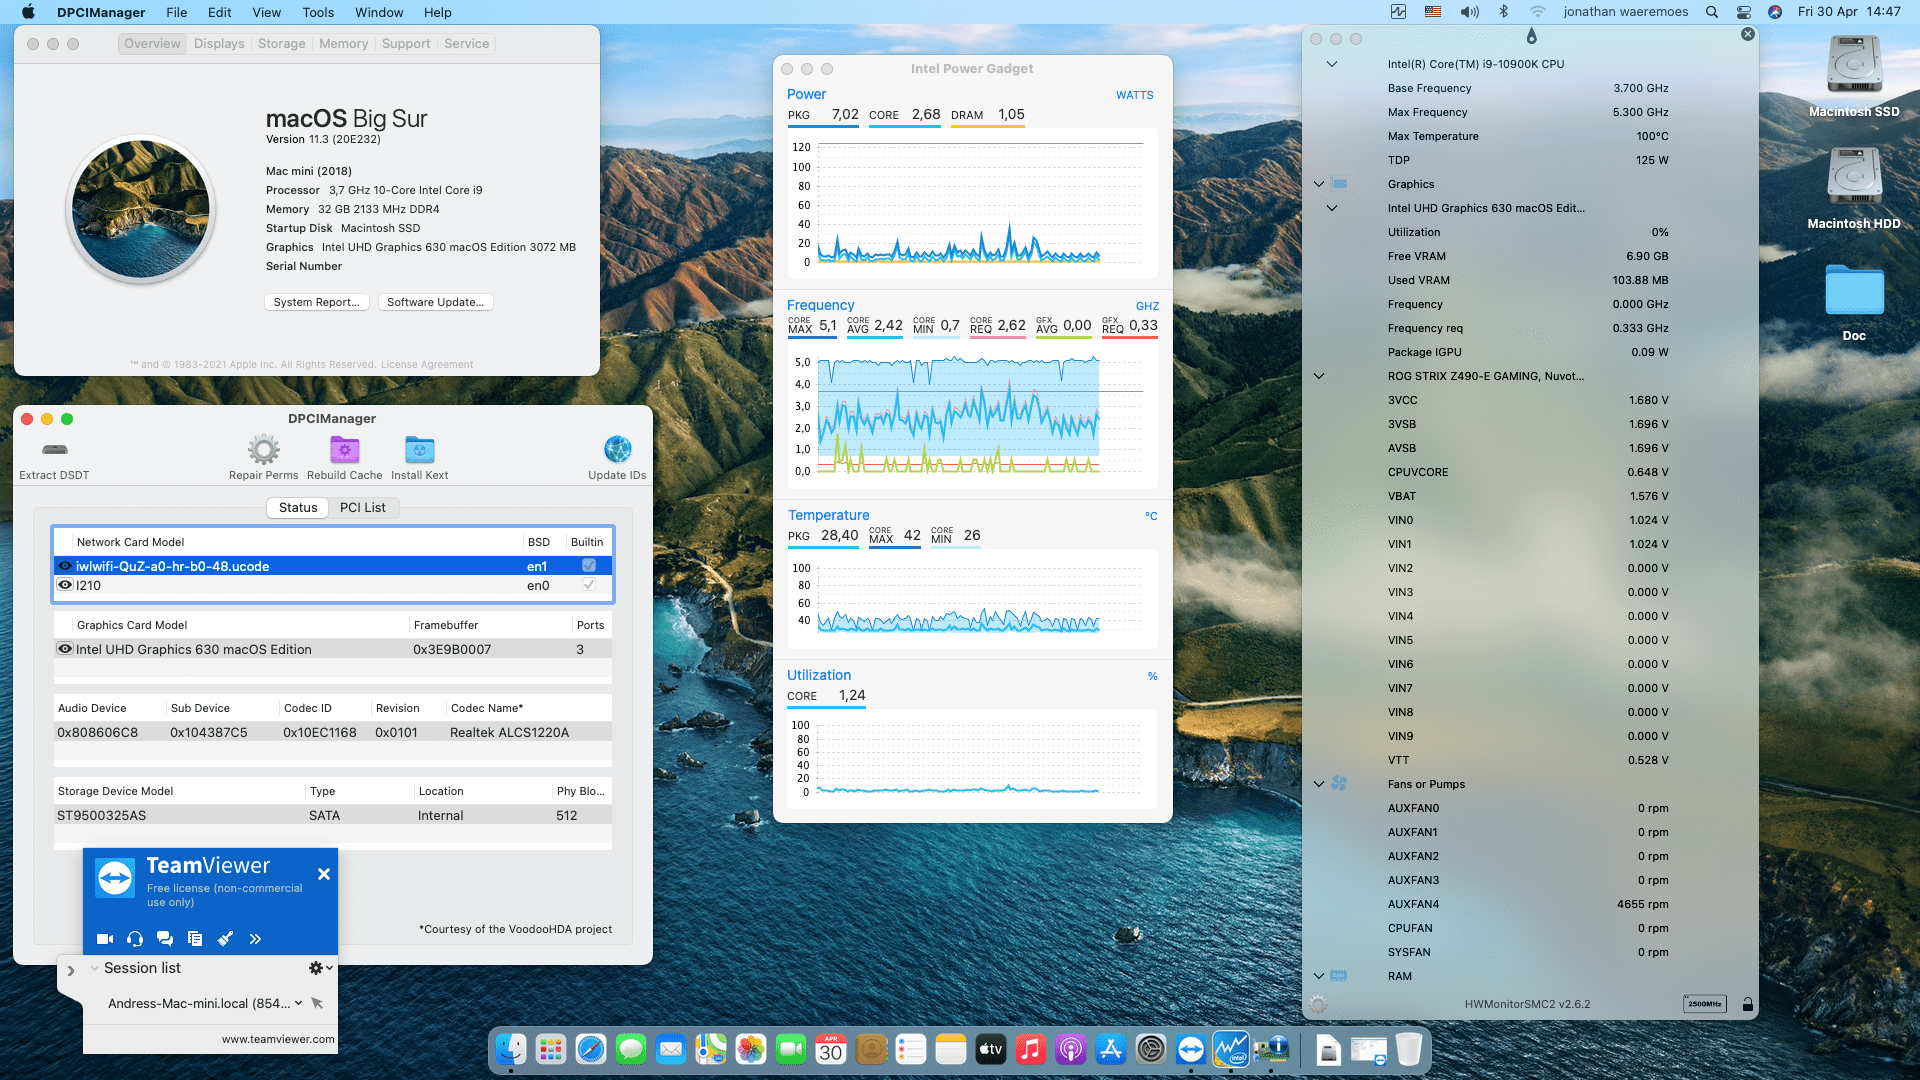The width and height of the screenshot is (1920, 1080).
Task: Collapse the Fans or Pumps group
Action: pyautogui.click(x=1319, y=784)
